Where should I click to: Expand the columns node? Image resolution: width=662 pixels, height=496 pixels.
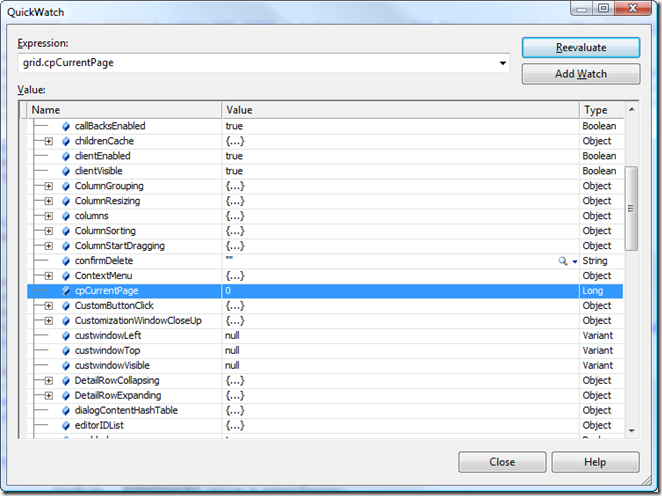49,216
